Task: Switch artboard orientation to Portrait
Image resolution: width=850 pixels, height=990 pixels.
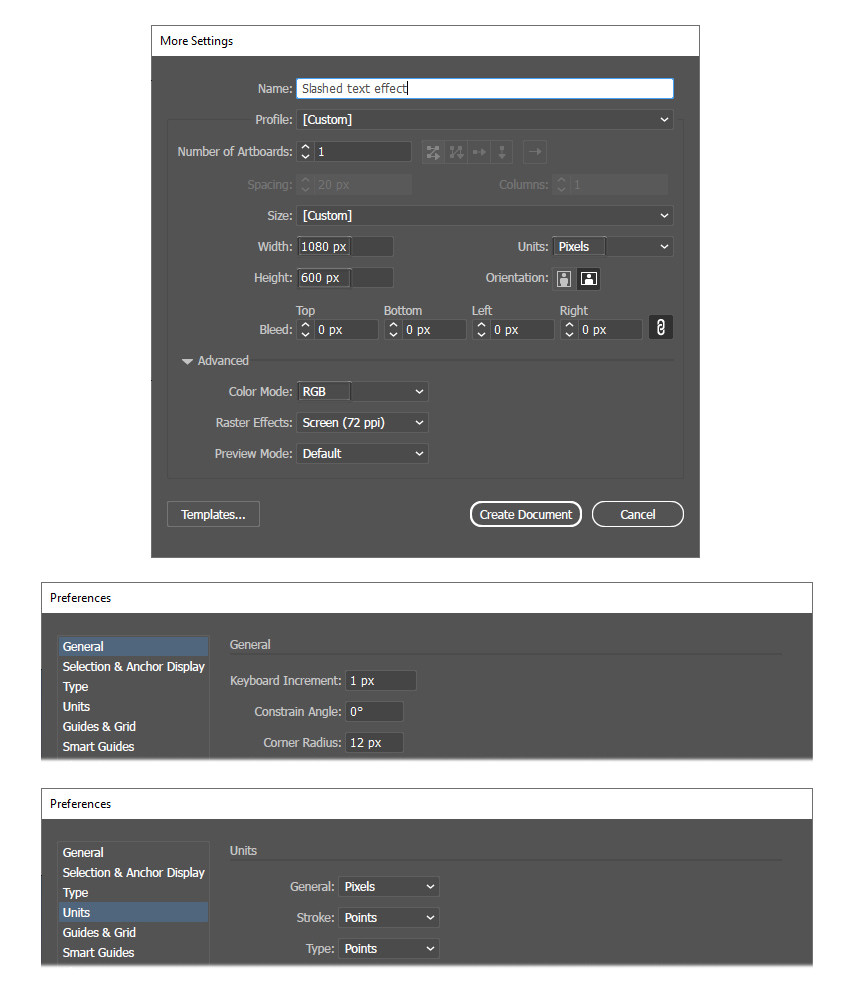Action: [564, 278]
